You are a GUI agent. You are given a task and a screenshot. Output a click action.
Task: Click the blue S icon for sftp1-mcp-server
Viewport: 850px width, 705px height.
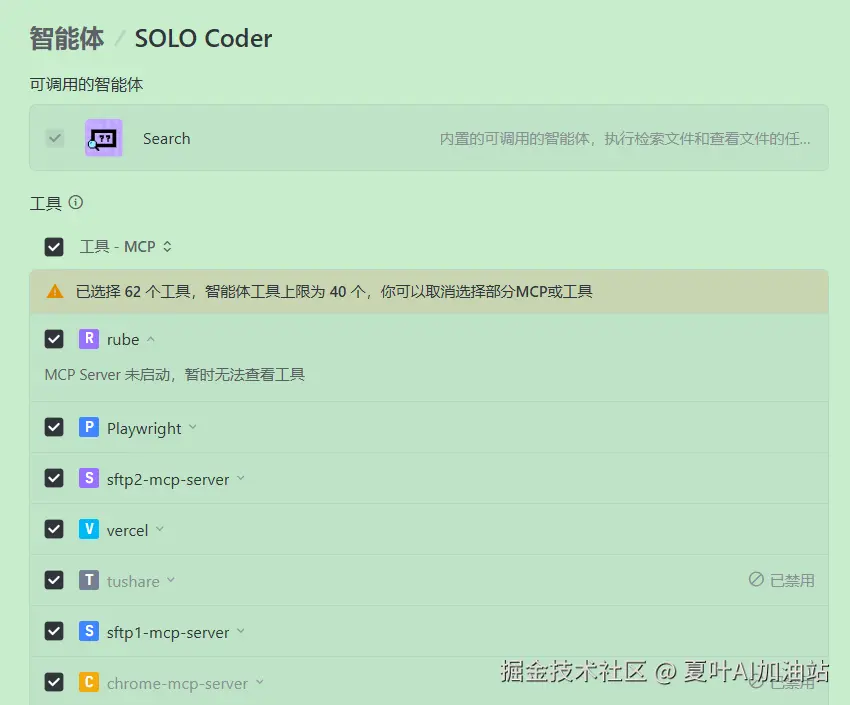[x=89, y=631]
